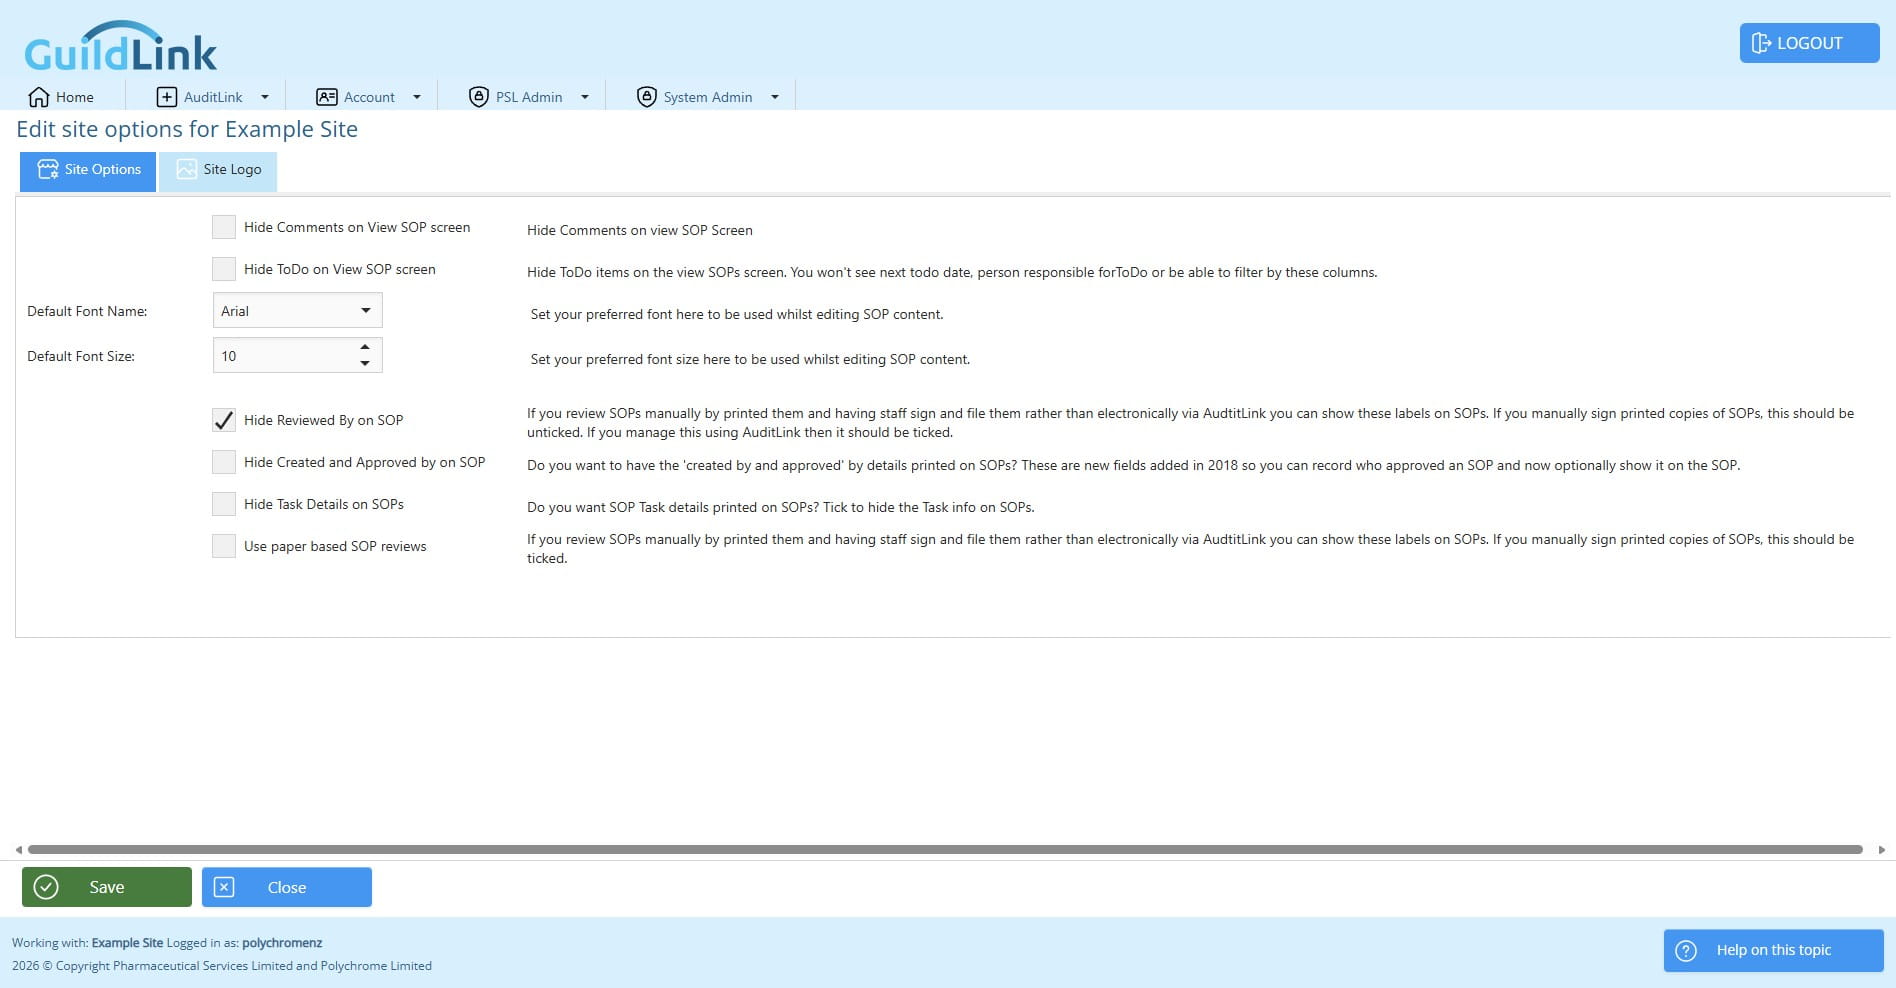Click the Site Logo image icon
The width and height of the screenshot is (1896, 988).
186,169
